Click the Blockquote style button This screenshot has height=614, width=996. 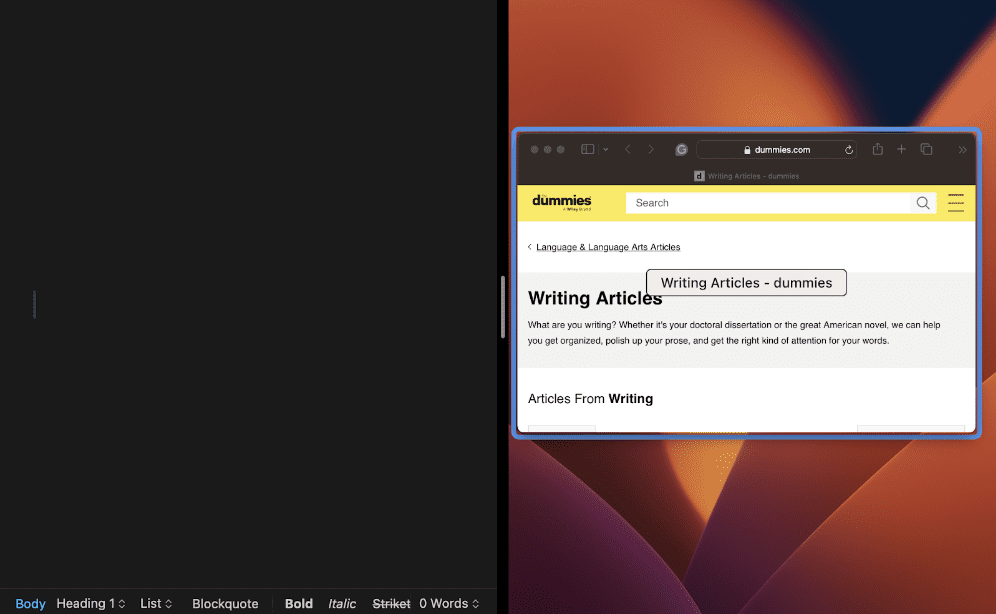tap(225, 603)
